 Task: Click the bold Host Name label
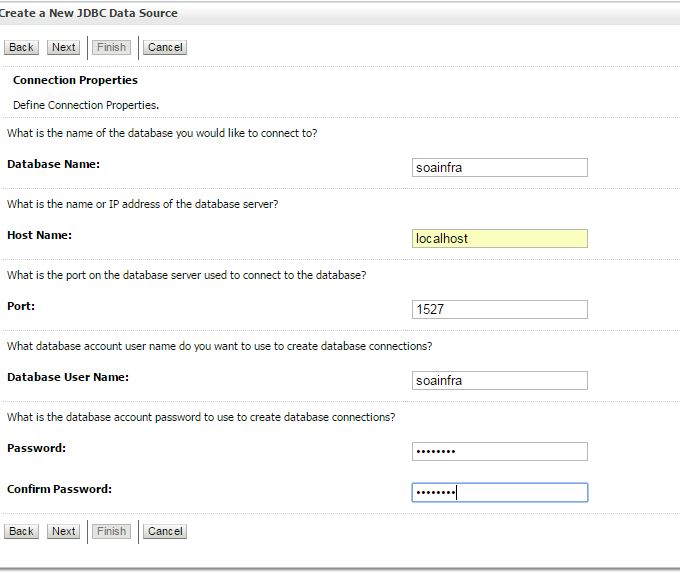point(39,236)
